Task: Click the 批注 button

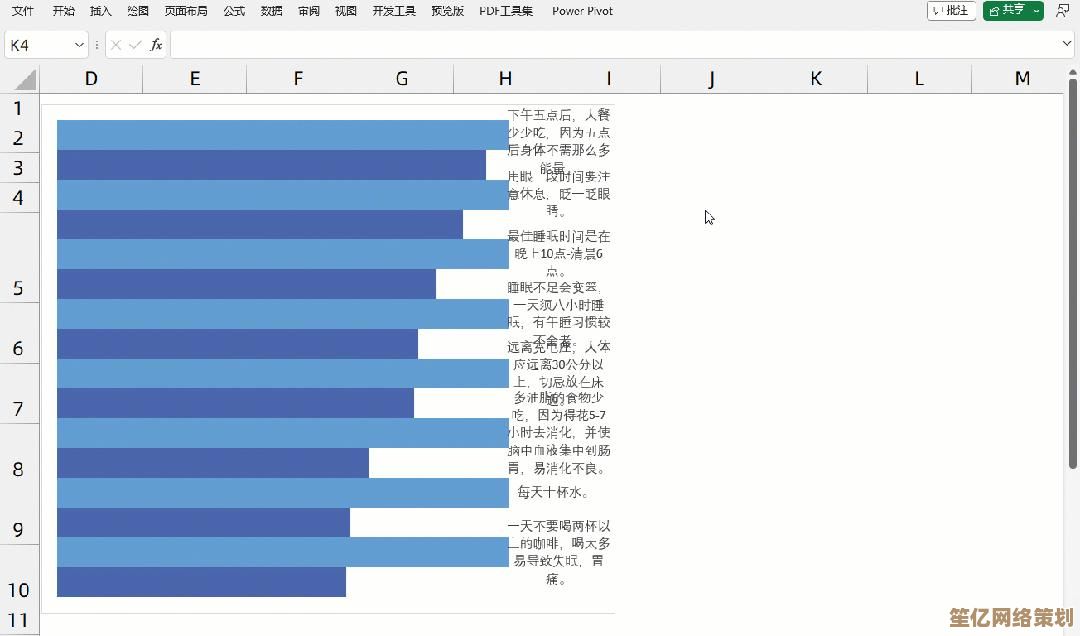Action: tap(950, 11)
